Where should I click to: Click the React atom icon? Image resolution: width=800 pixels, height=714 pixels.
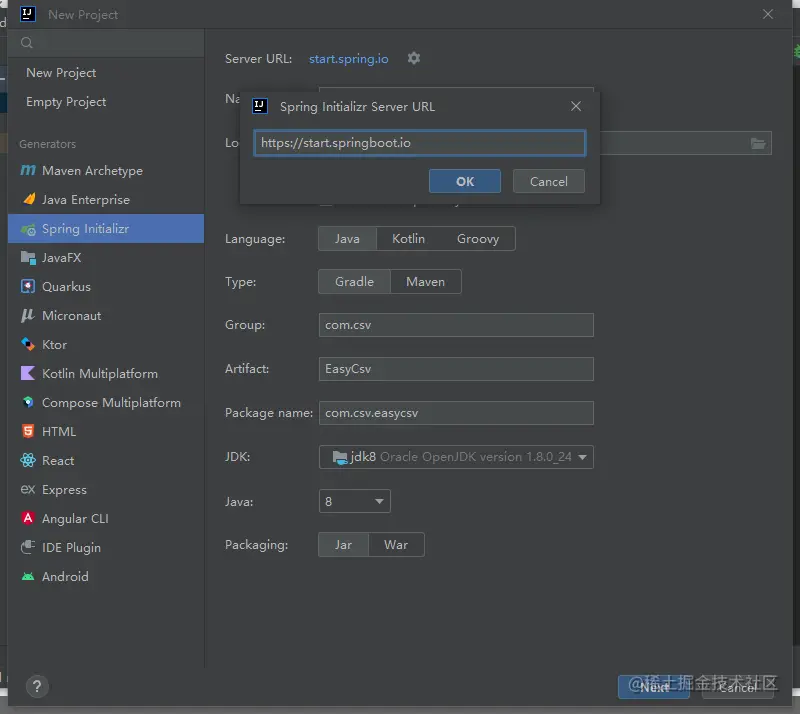coord(28,460)
